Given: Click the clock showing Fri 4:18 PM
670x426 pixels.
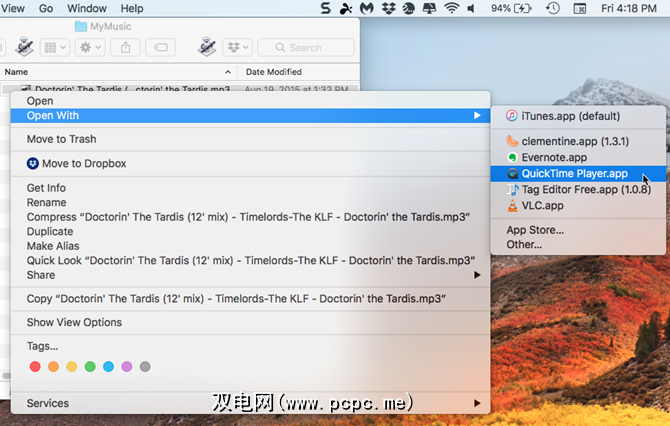Looking at the screenshot, I should point(629,8).
